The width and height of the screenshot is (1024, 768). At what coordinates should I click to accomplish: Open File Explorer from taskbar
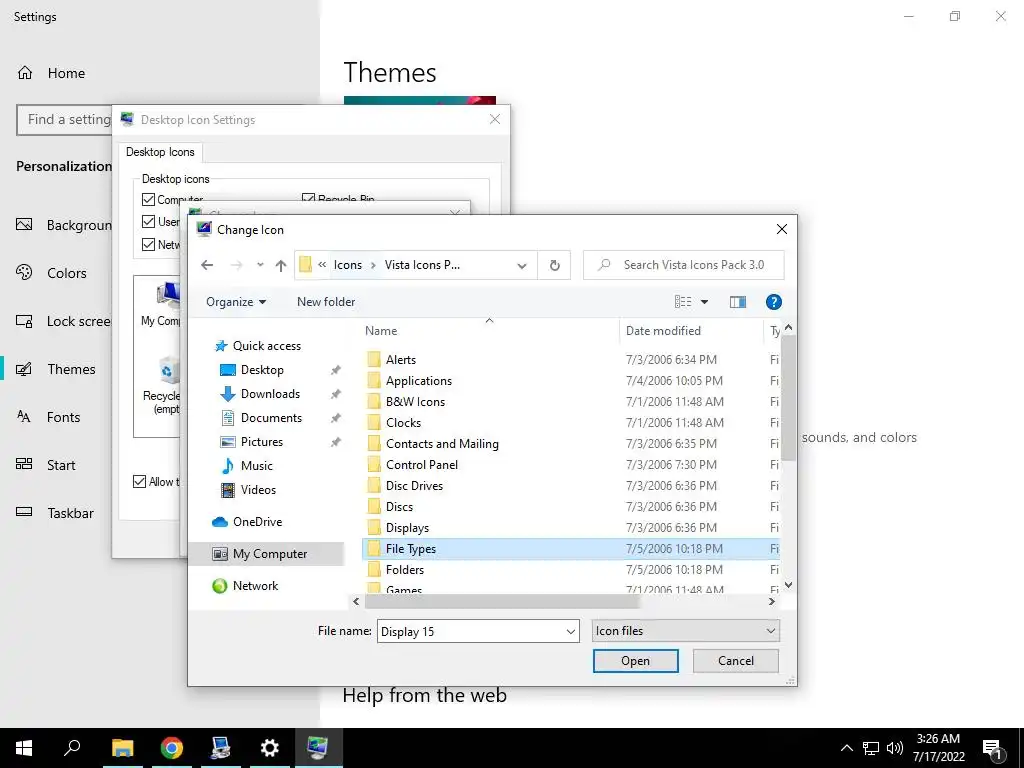point(122,748)
